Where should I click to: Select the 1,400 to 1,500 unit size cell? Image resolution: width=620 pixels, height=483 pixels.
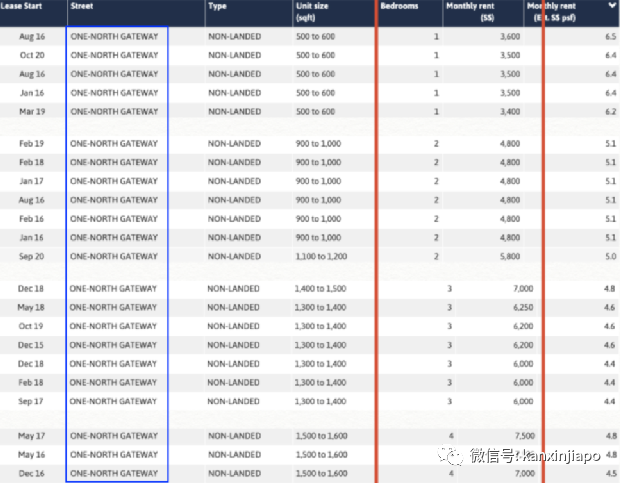[320, 288]
